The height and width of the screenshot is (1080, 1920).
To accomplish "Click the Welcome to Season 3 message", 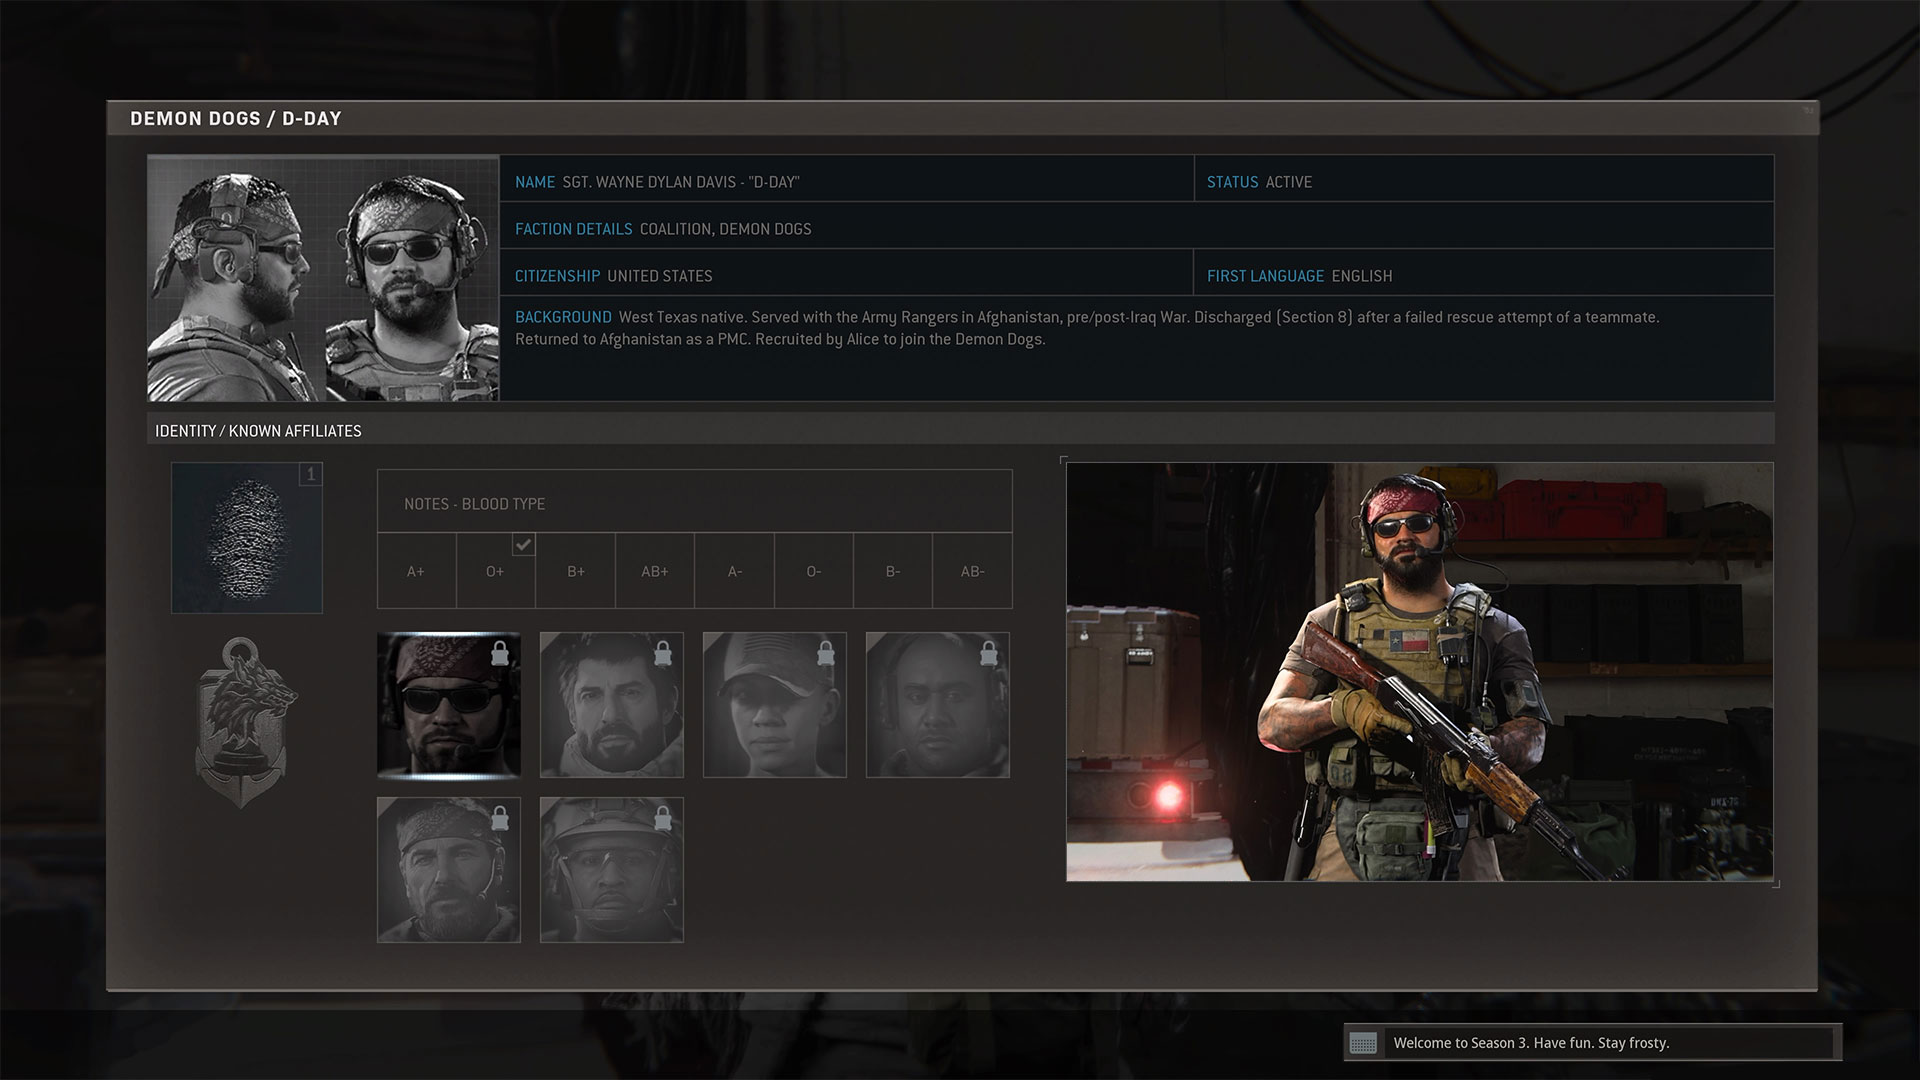I will [1531, 1043].
